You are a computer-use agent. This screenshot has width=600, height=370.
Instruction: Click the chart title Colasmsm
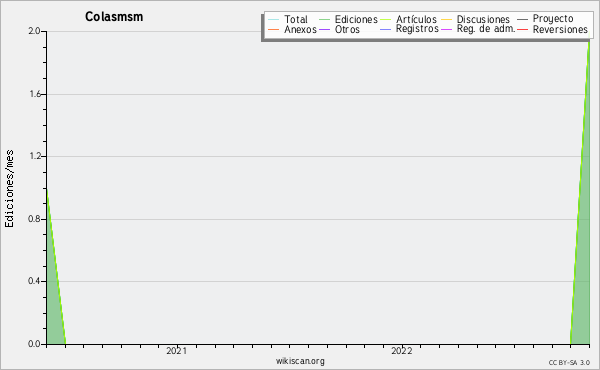[x=114, y=16]
